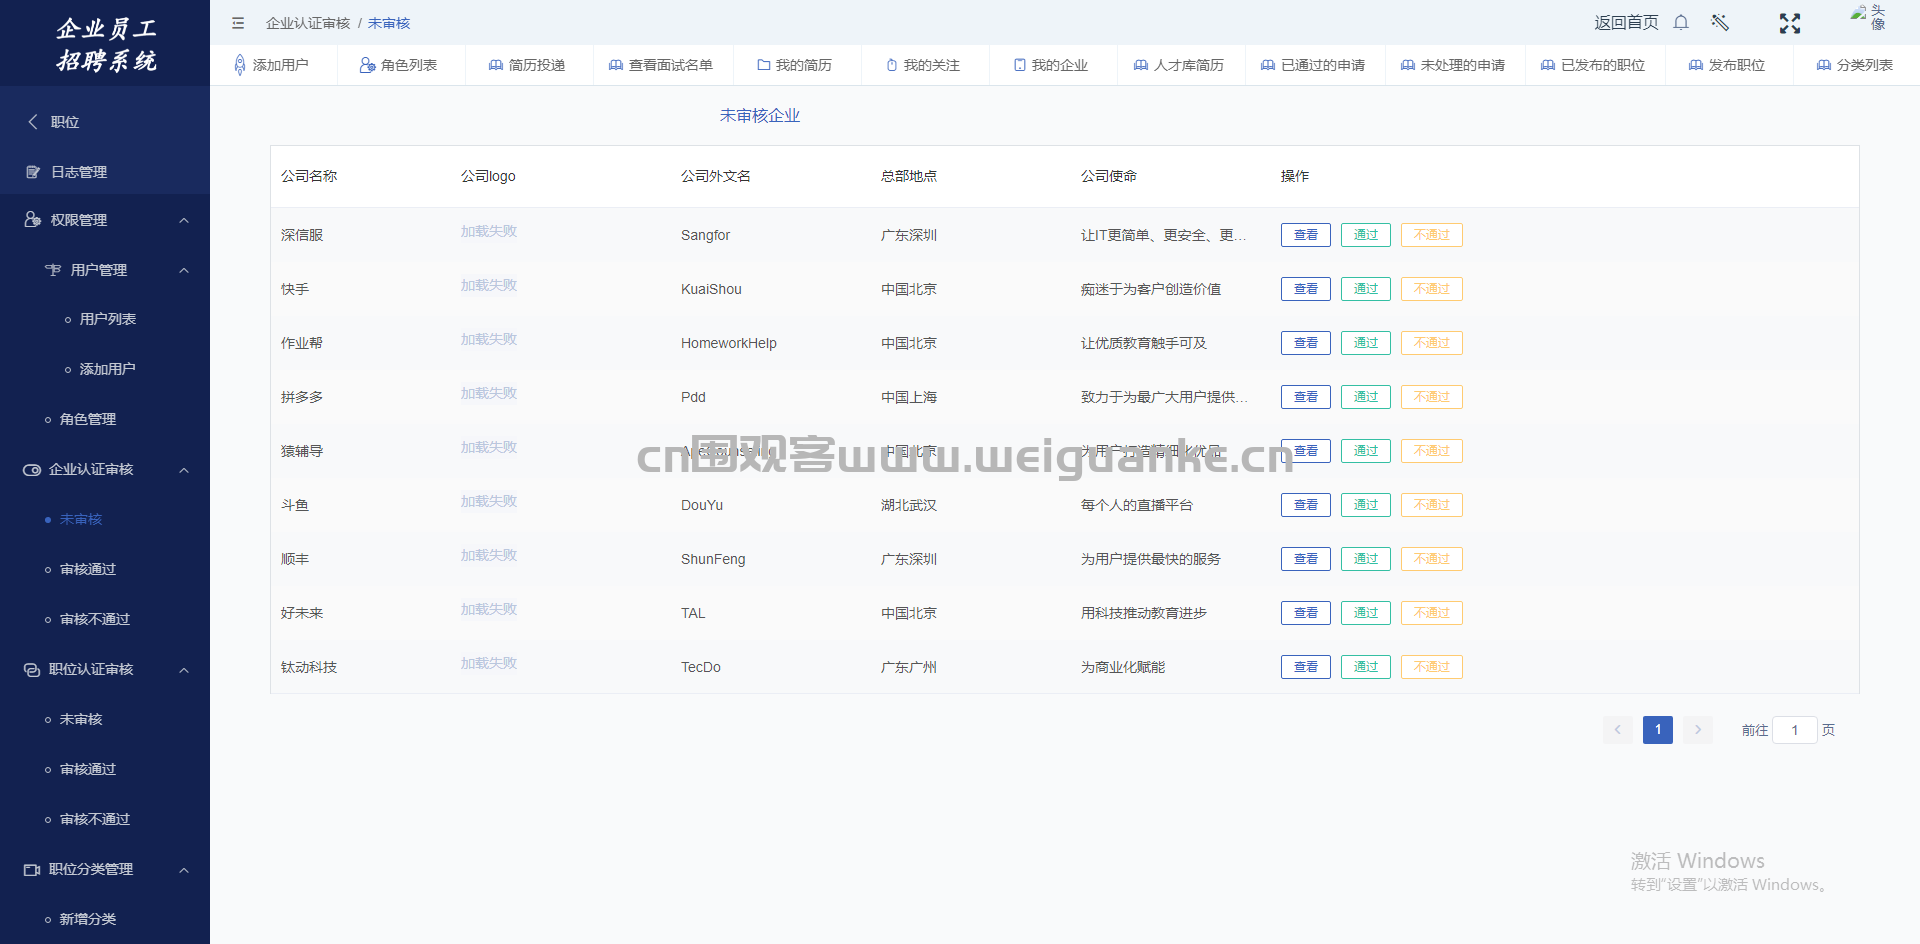Collapse the 用户管理 submenu chevron
The width and height of the screenshot is (1920, 944).
pyautogui.click(x=184, y=270)
